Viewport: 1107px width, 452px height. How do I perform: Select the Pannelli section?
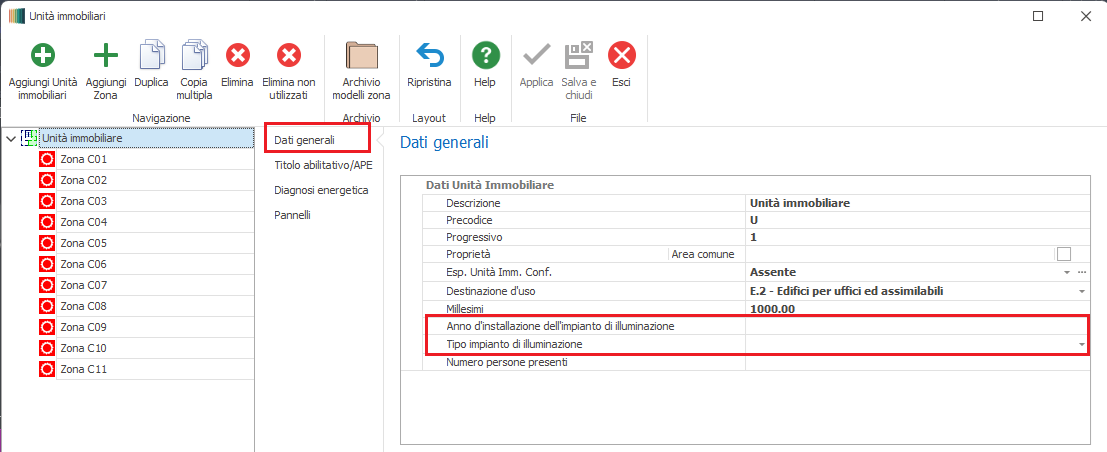292,215
